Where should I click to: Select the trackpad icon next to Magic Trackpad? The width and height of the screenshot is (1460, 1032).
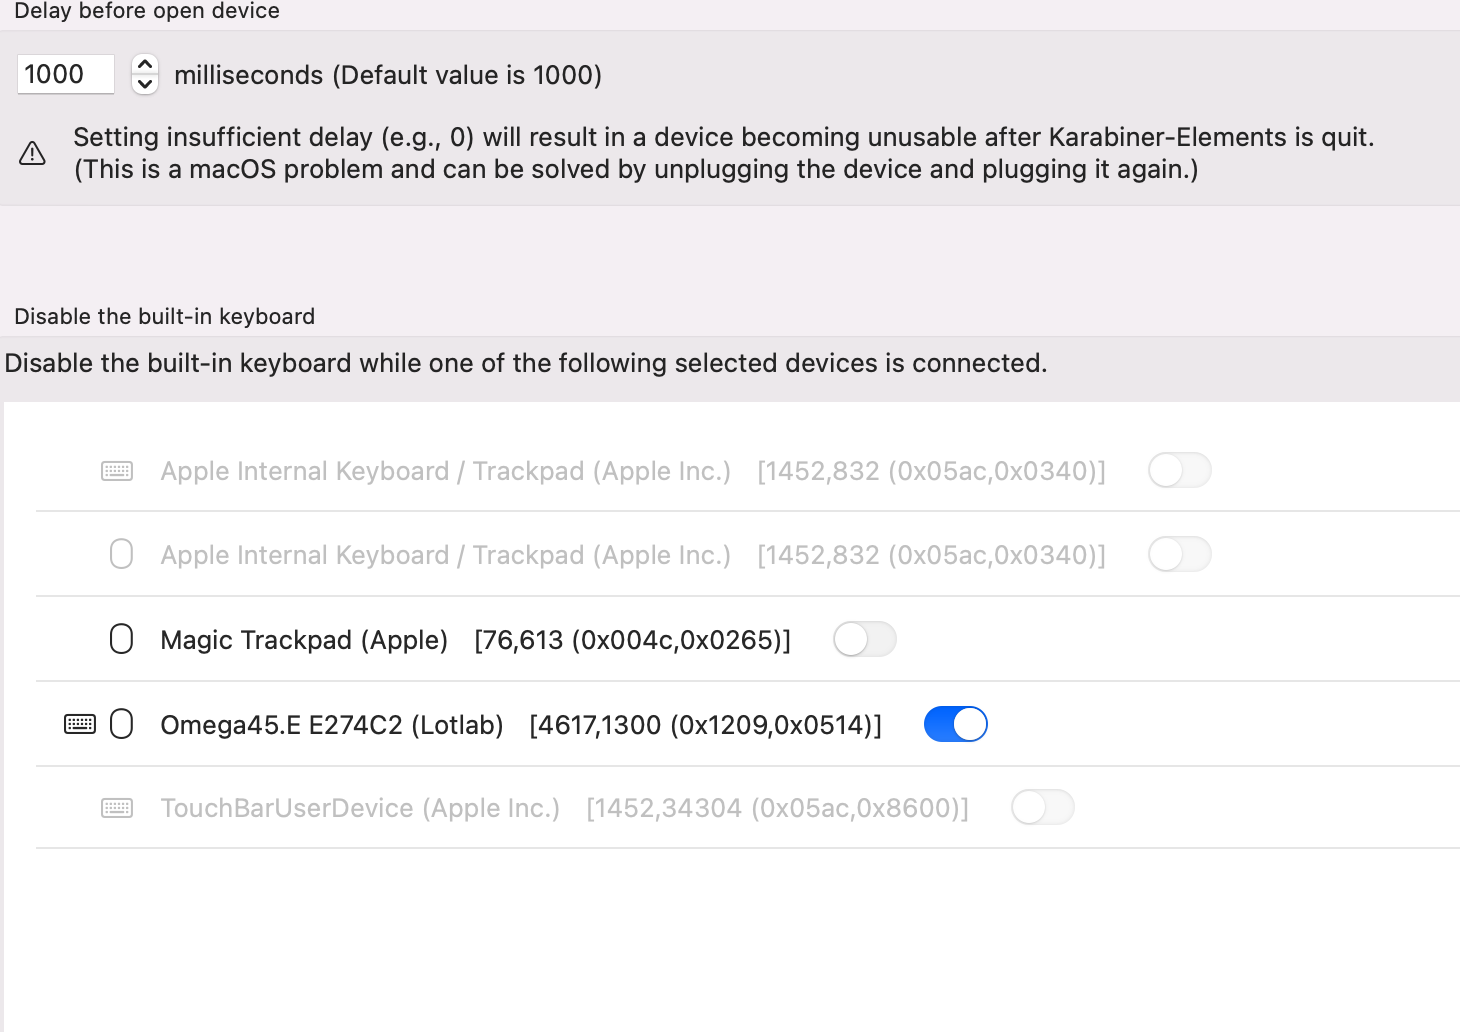tap(121, 639)
